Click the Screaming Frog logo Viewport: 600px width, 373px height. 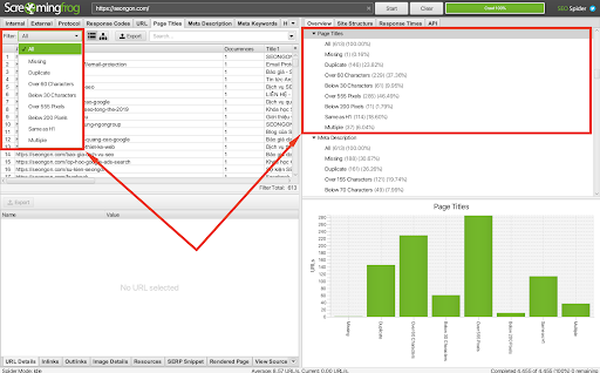point(42,8)
